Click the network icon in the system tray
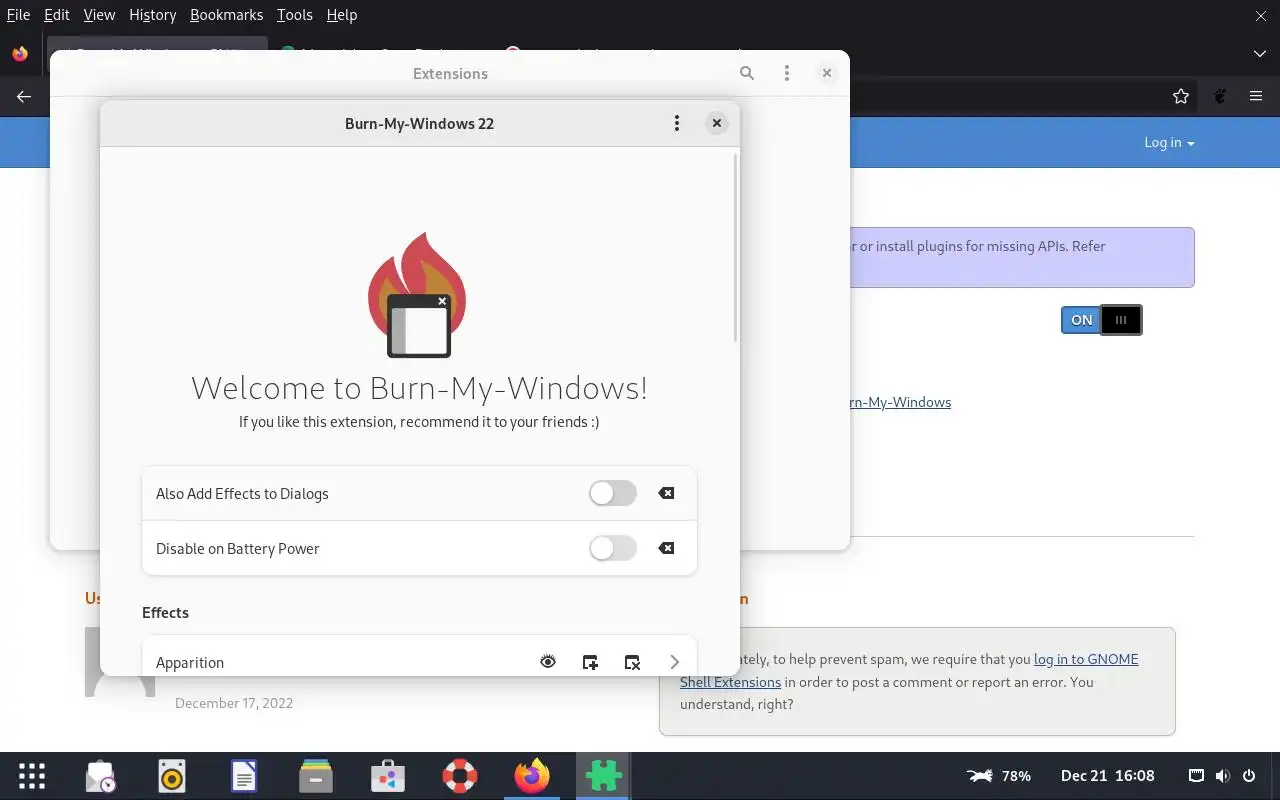Image resolution: width=1280 pixels, height=800 pixels. (x=1196, y=776)
